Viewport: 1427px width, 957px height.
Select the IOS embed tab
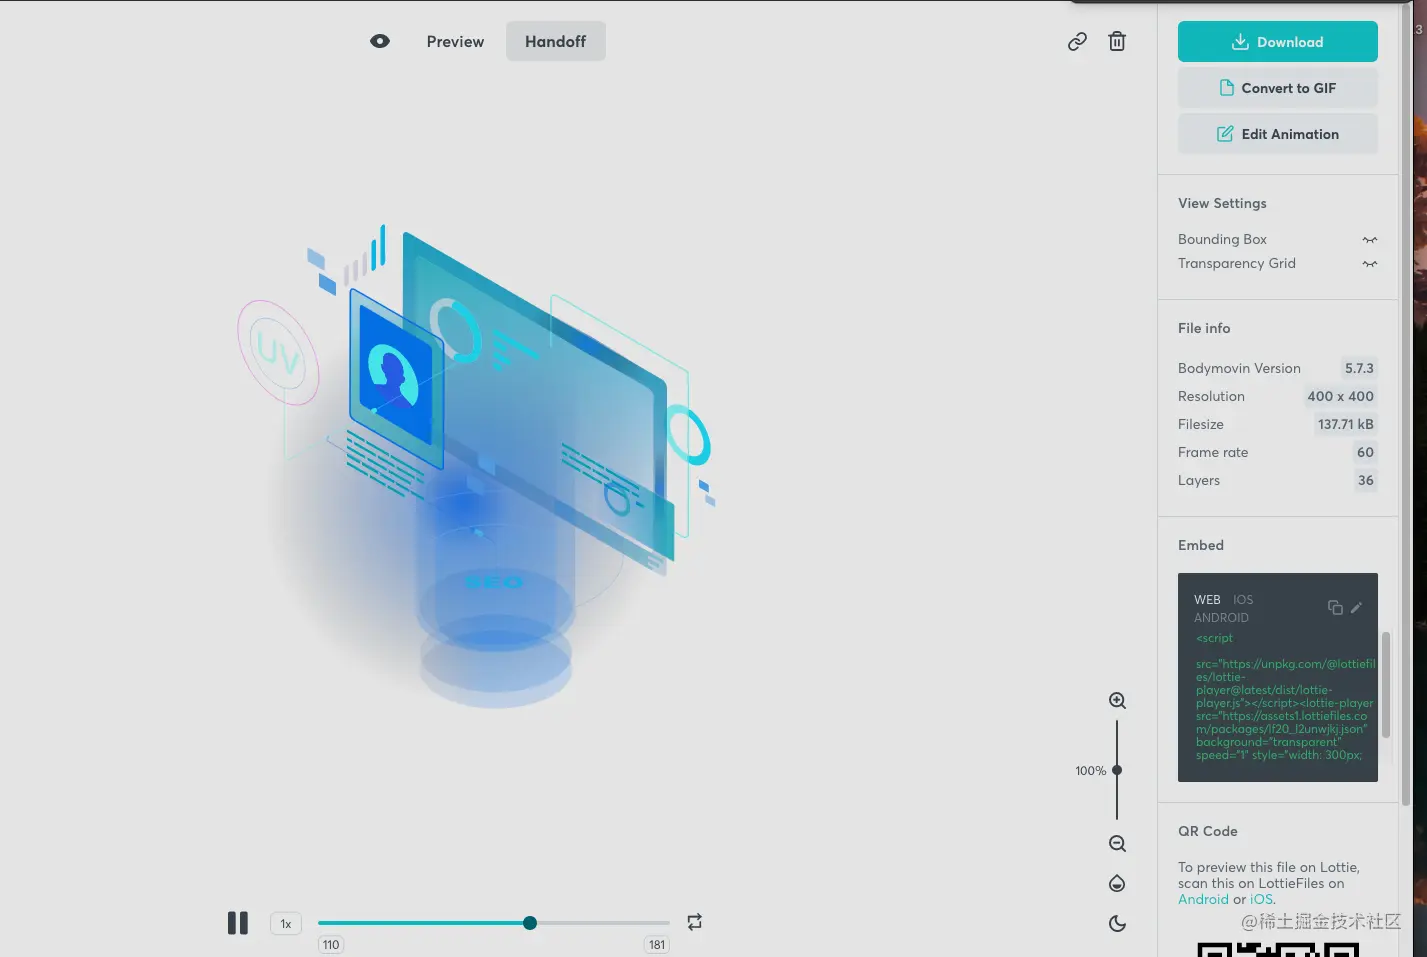[1243, 600]
